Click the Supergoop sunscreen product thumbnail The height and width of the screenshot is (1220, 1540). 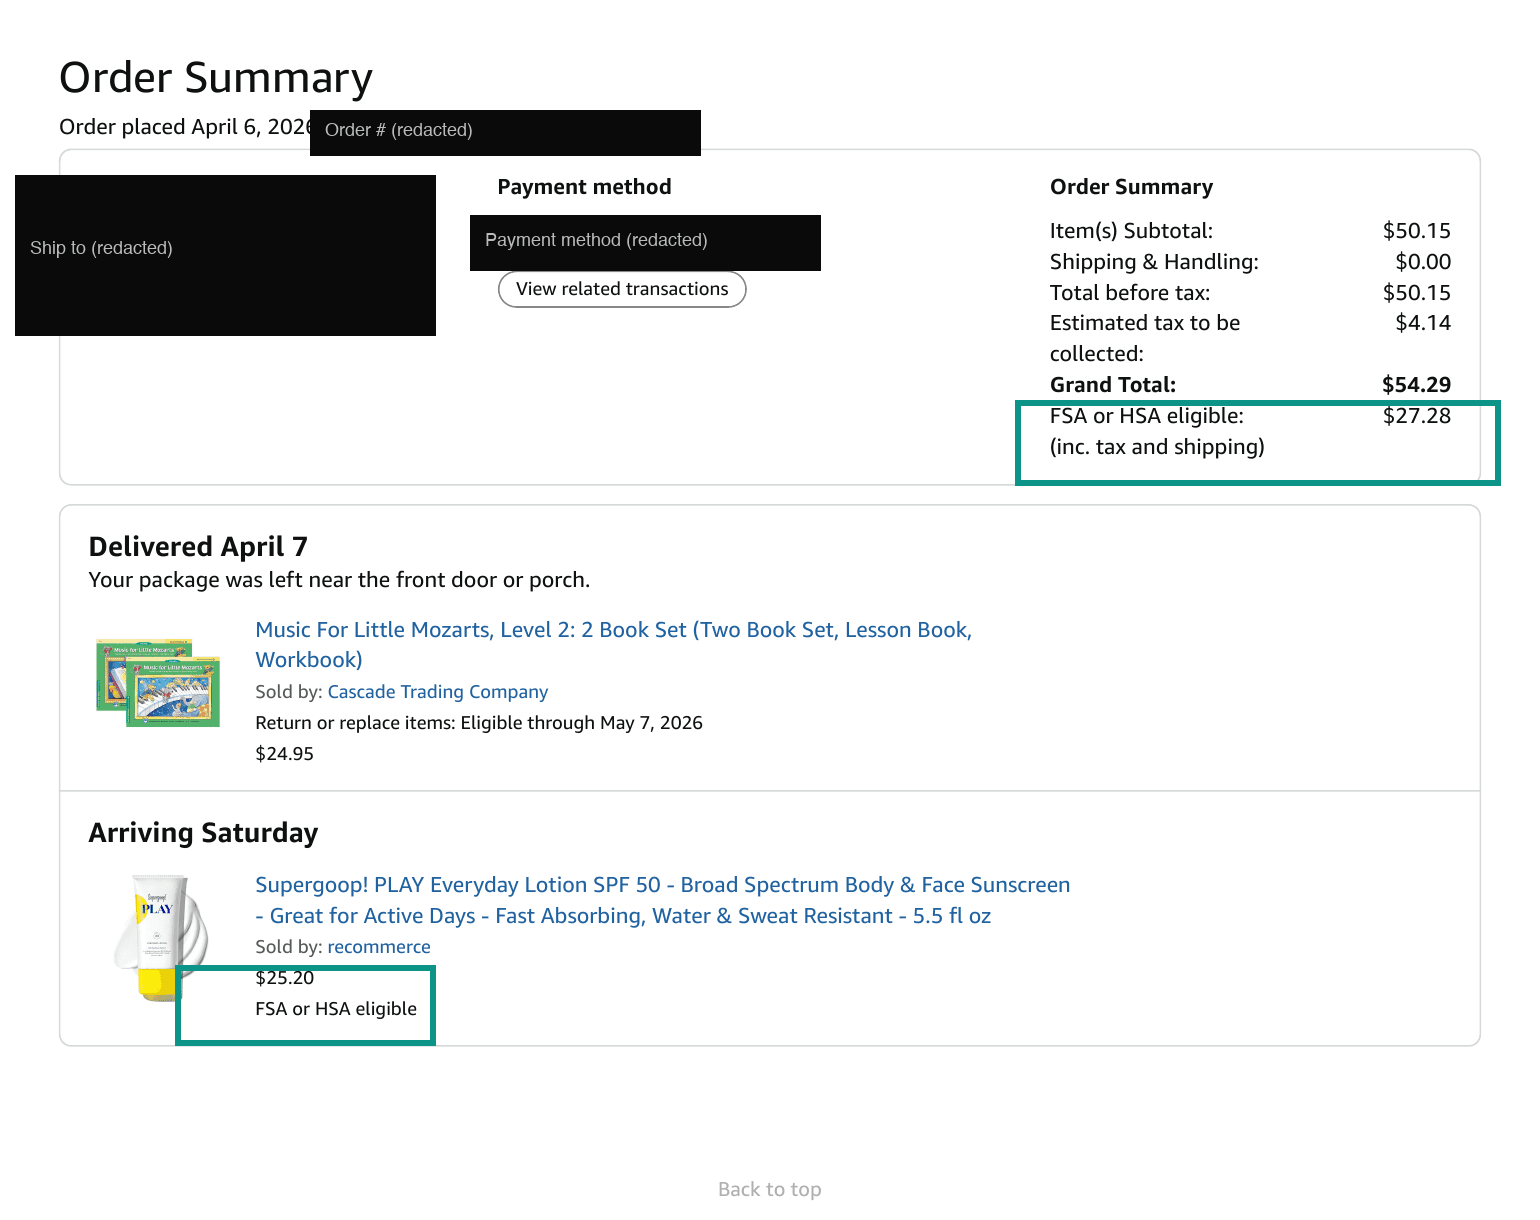tap(162, 937)
